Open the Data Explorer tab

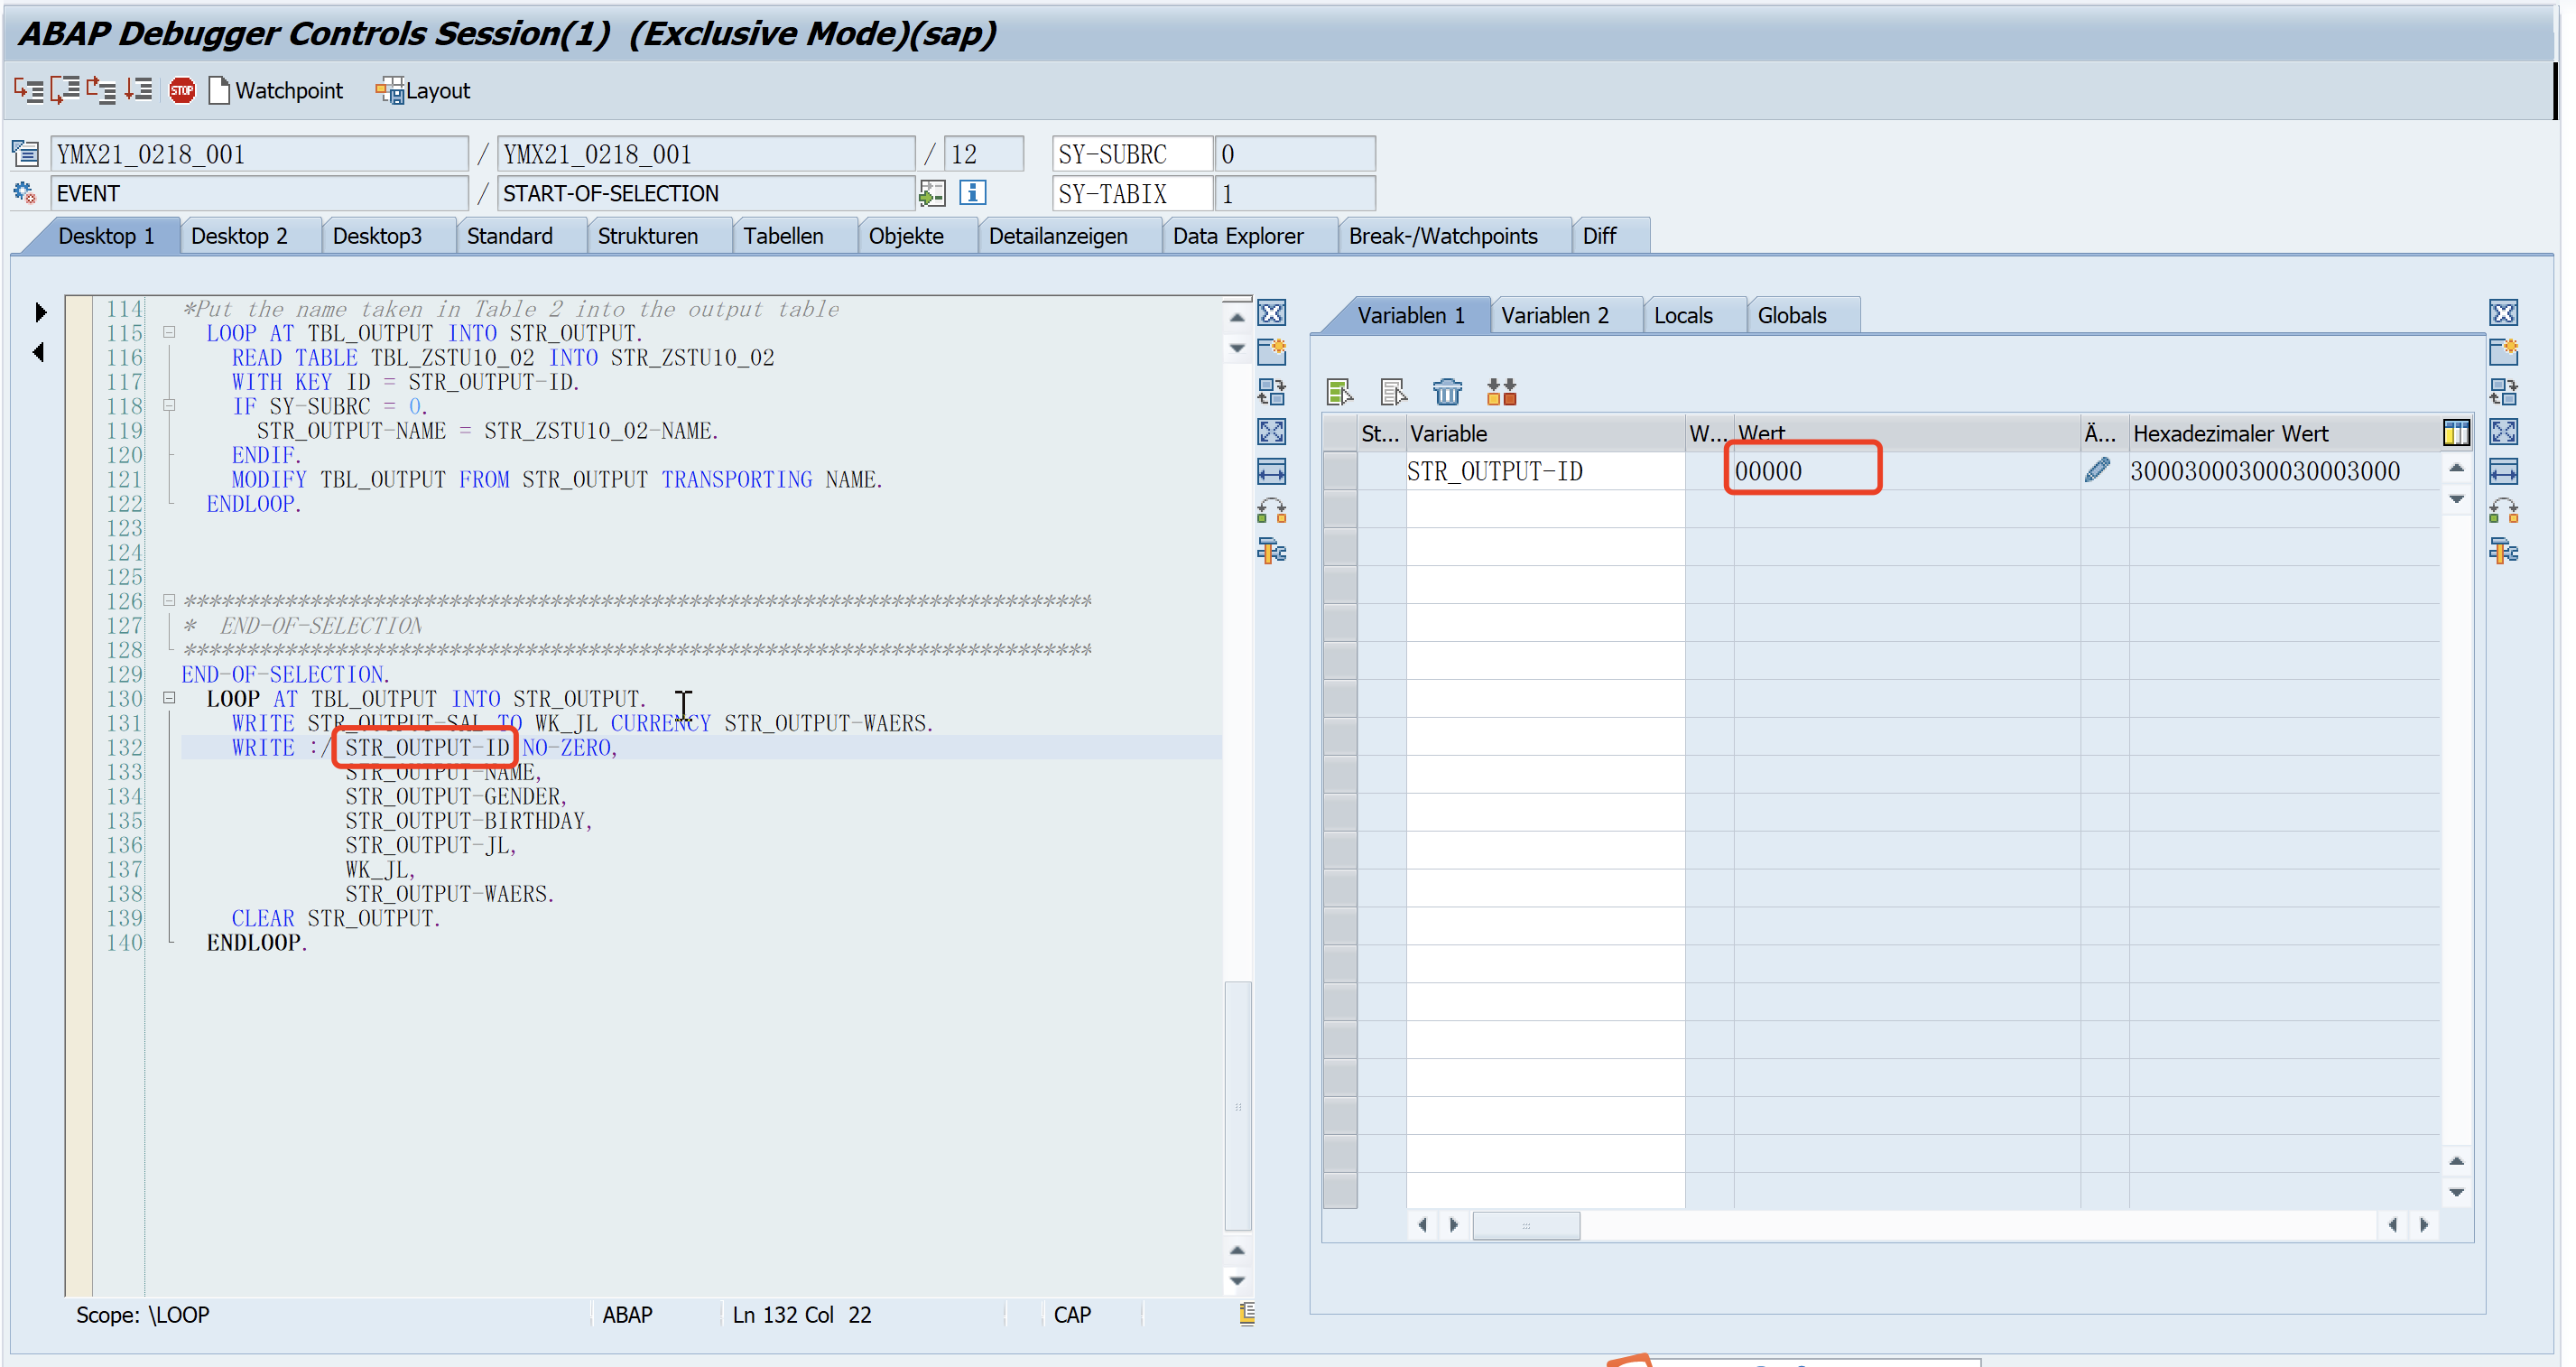point(1238,235)
